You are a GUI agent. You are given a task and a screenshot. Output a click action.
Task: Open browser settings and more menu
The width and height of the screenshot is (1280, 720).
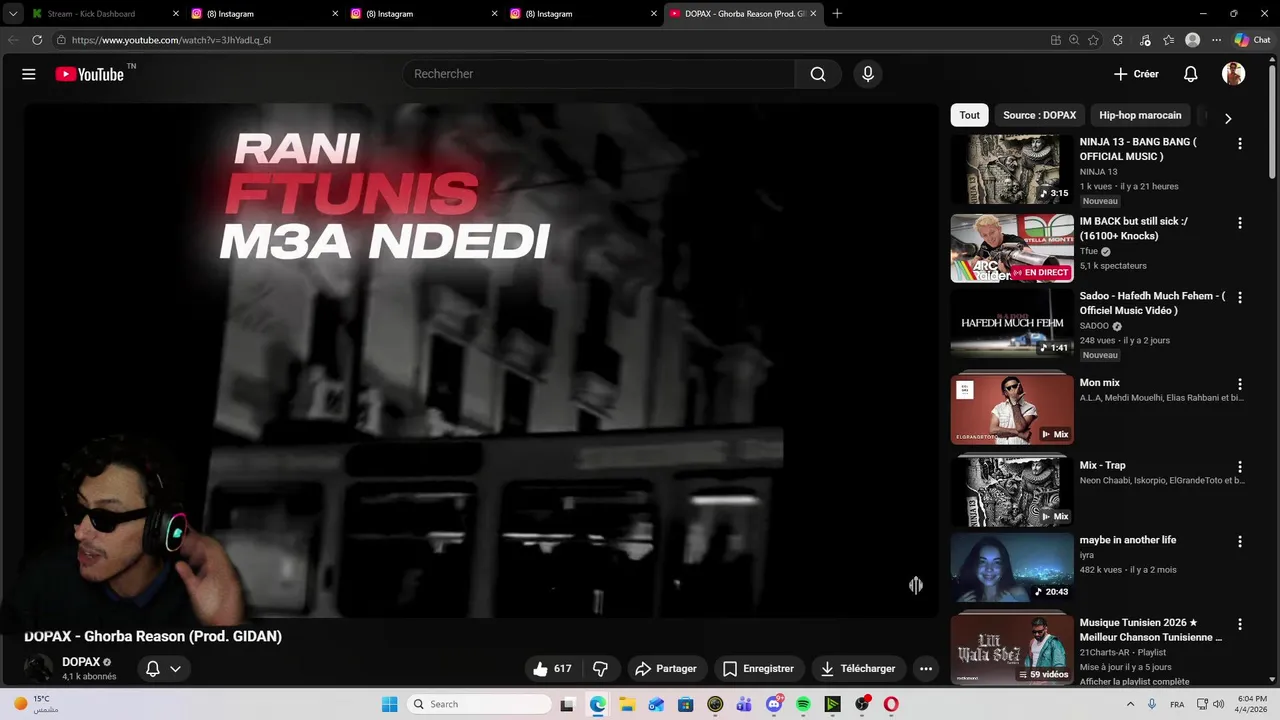[x=1216, y=40]
